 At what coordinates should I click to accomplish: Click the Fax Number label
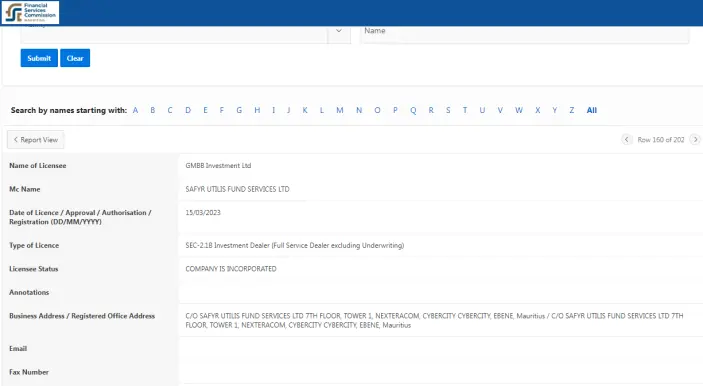pyautogui.click(x=29, y=372)
